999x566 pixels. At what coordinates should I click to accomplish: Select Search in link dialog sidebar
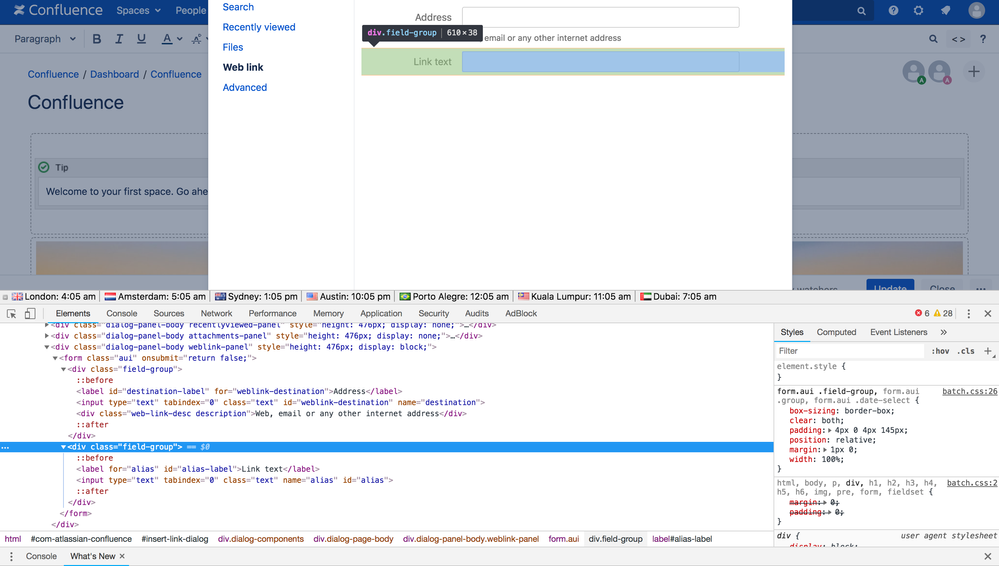tap(238, 7)
